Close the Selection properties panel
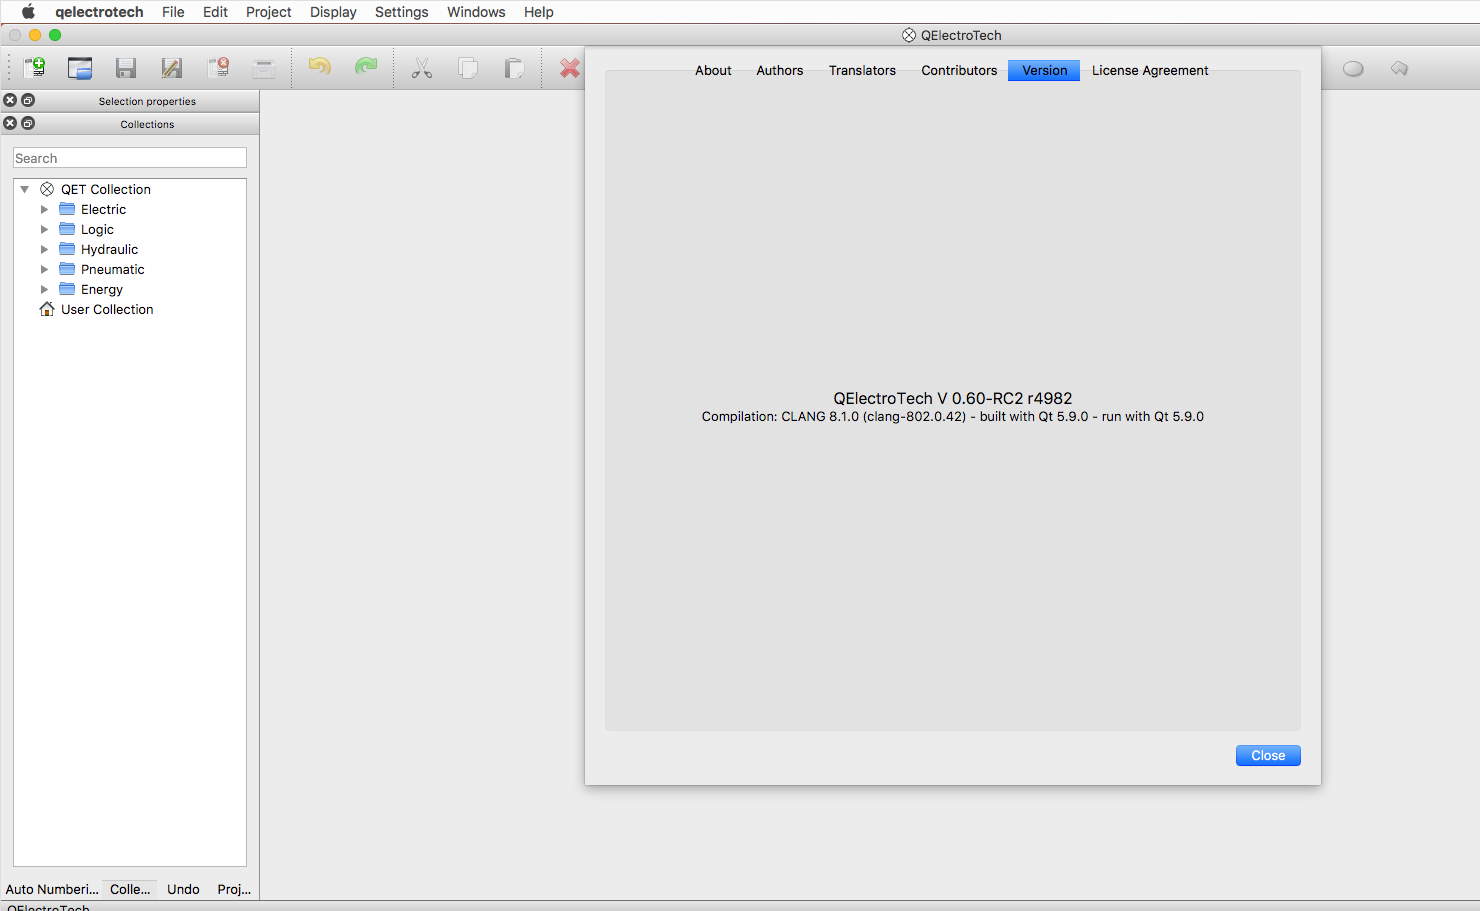The width and height of the screenshot is (1480, 911). [x=10, y=100]
